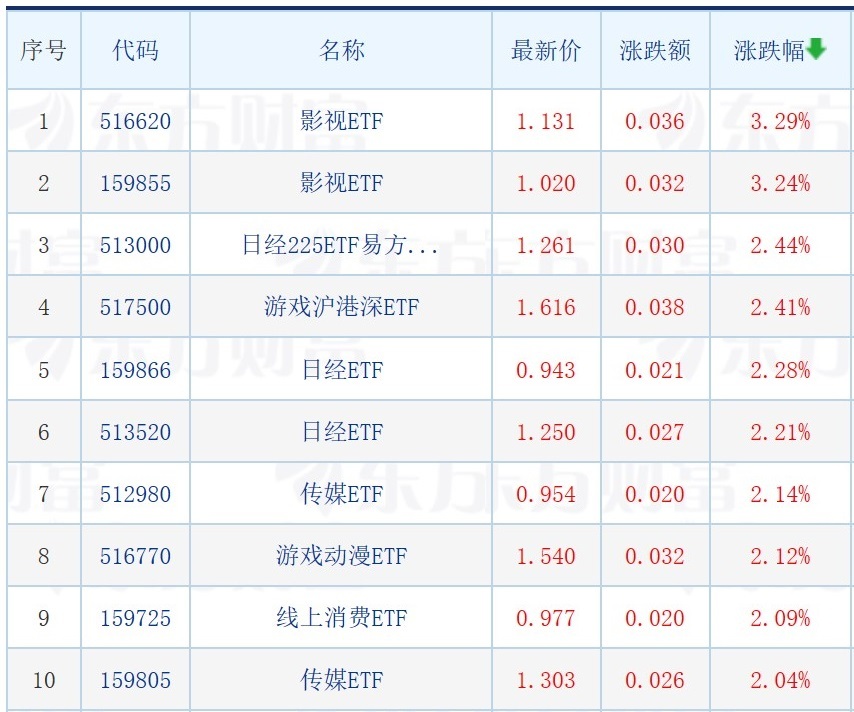Sort by the 涨跌额 column header

tap(655, 51)
